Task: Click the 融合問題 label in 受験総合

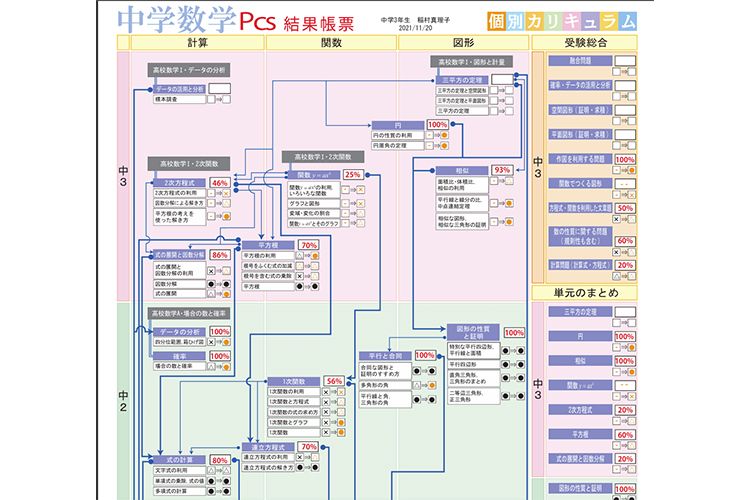Action: click(580, 61)
